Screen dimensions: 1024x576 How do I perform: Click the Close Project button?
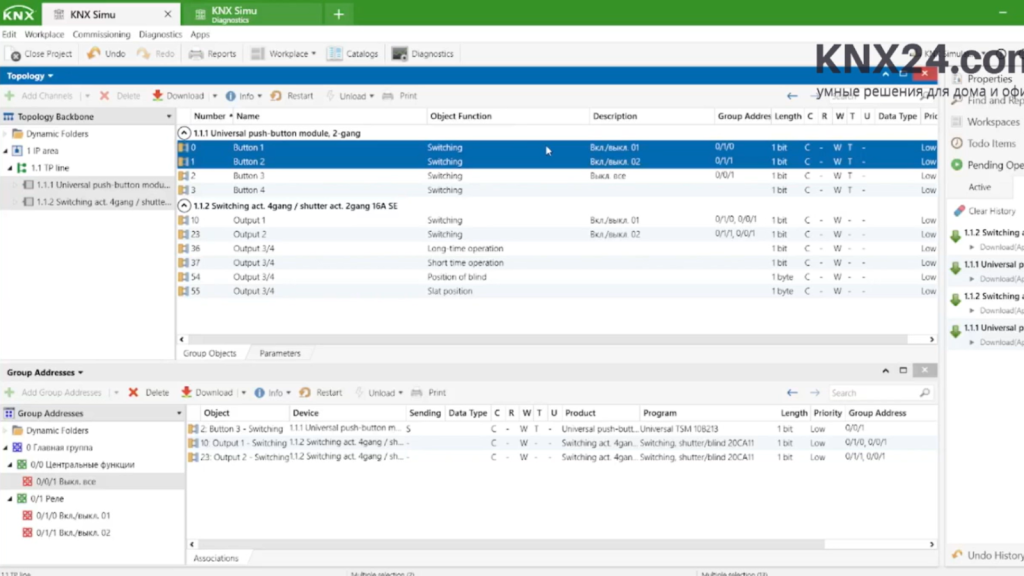(40, 54)
